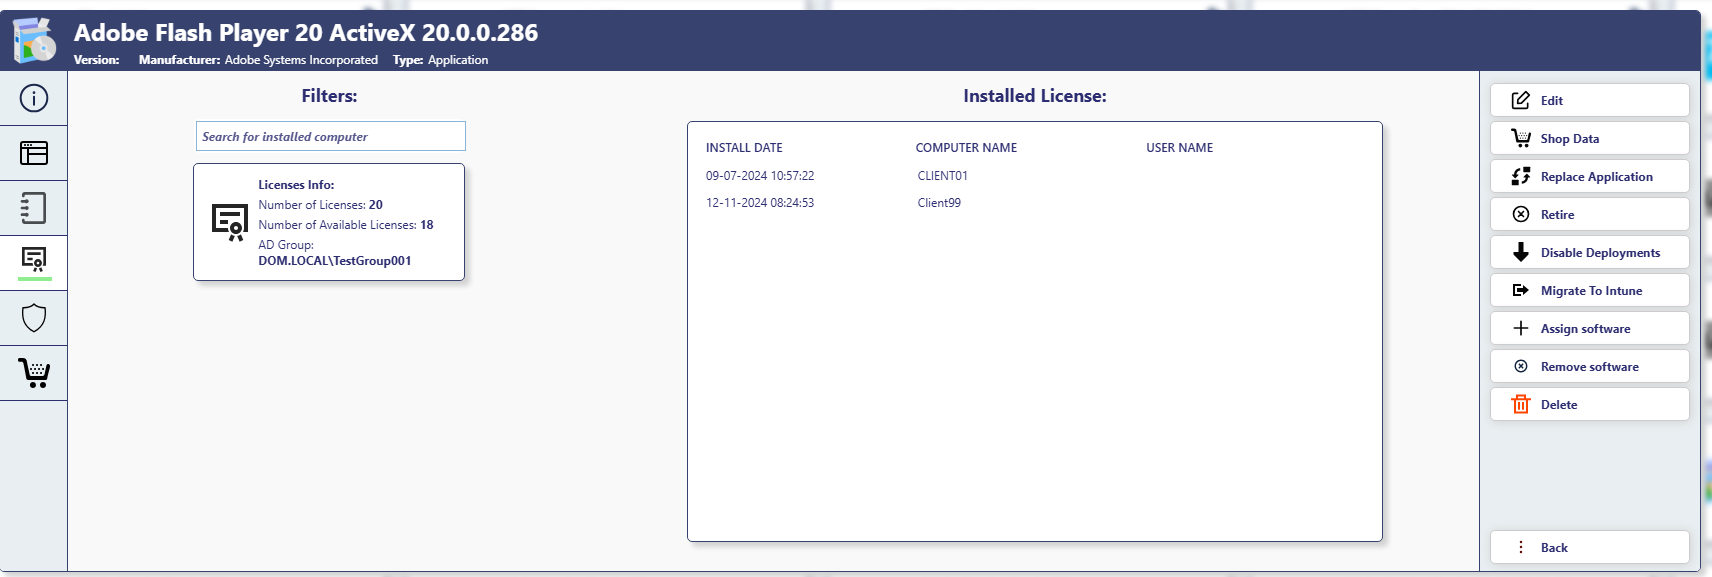Focus the Search for installed computer field

[x=330, y=136]
